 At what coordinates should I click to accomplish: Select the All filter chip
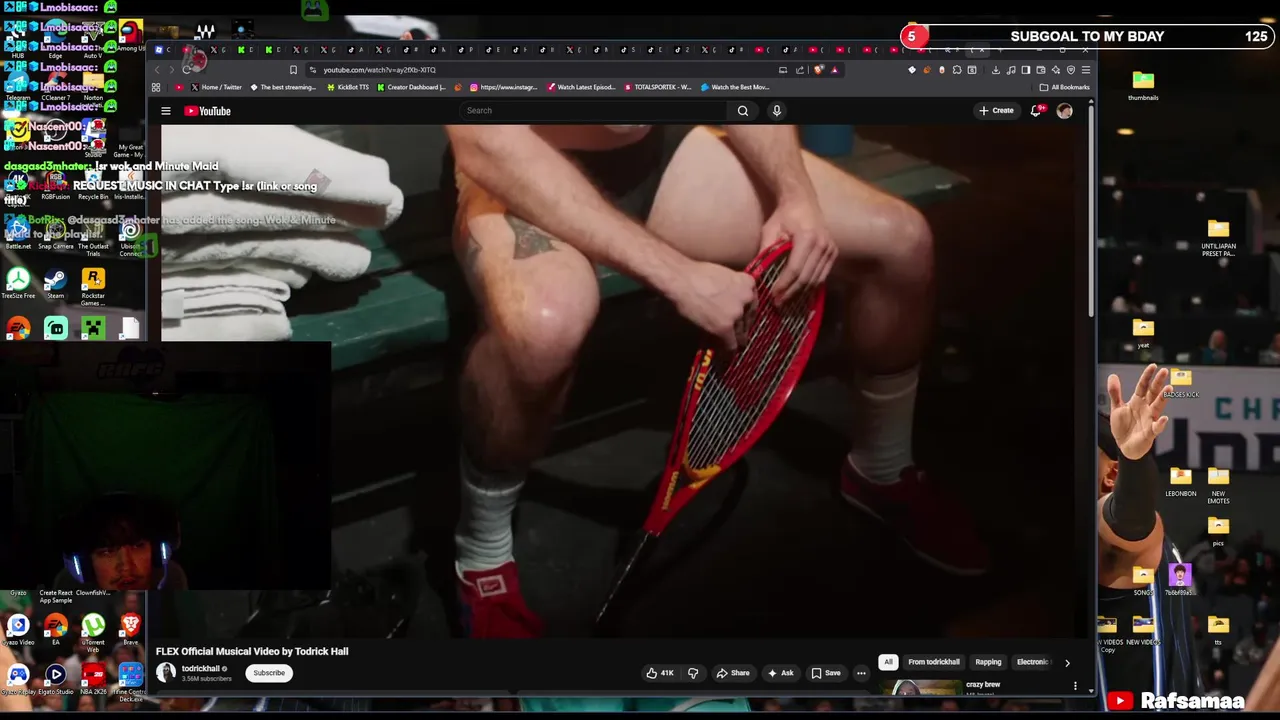tap(888, 662)
